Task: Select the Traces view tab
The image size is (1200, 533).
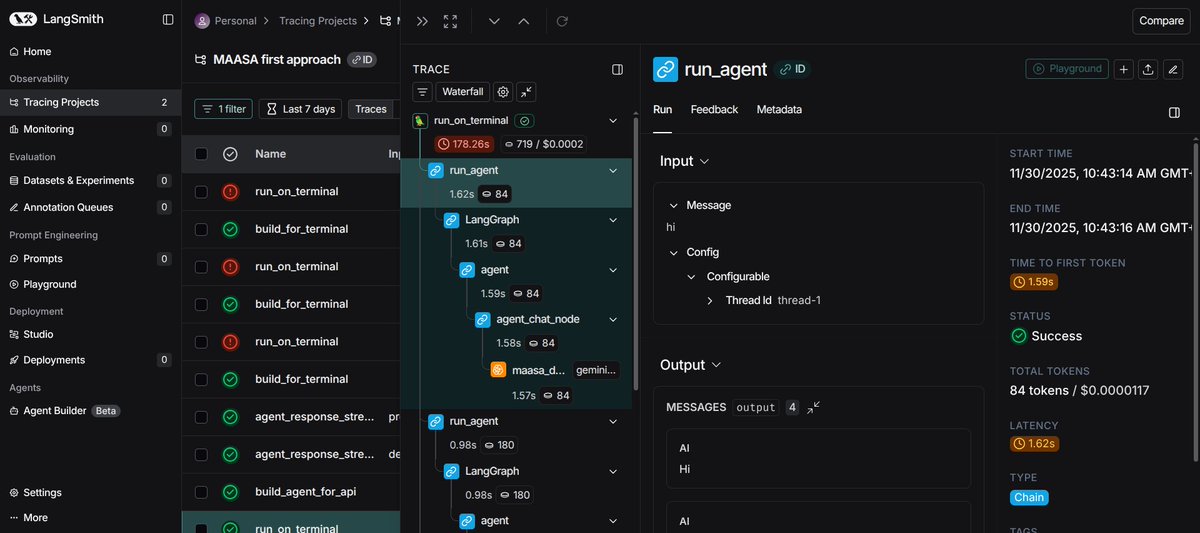Action: pyautogui.click(x=371, y=109)
